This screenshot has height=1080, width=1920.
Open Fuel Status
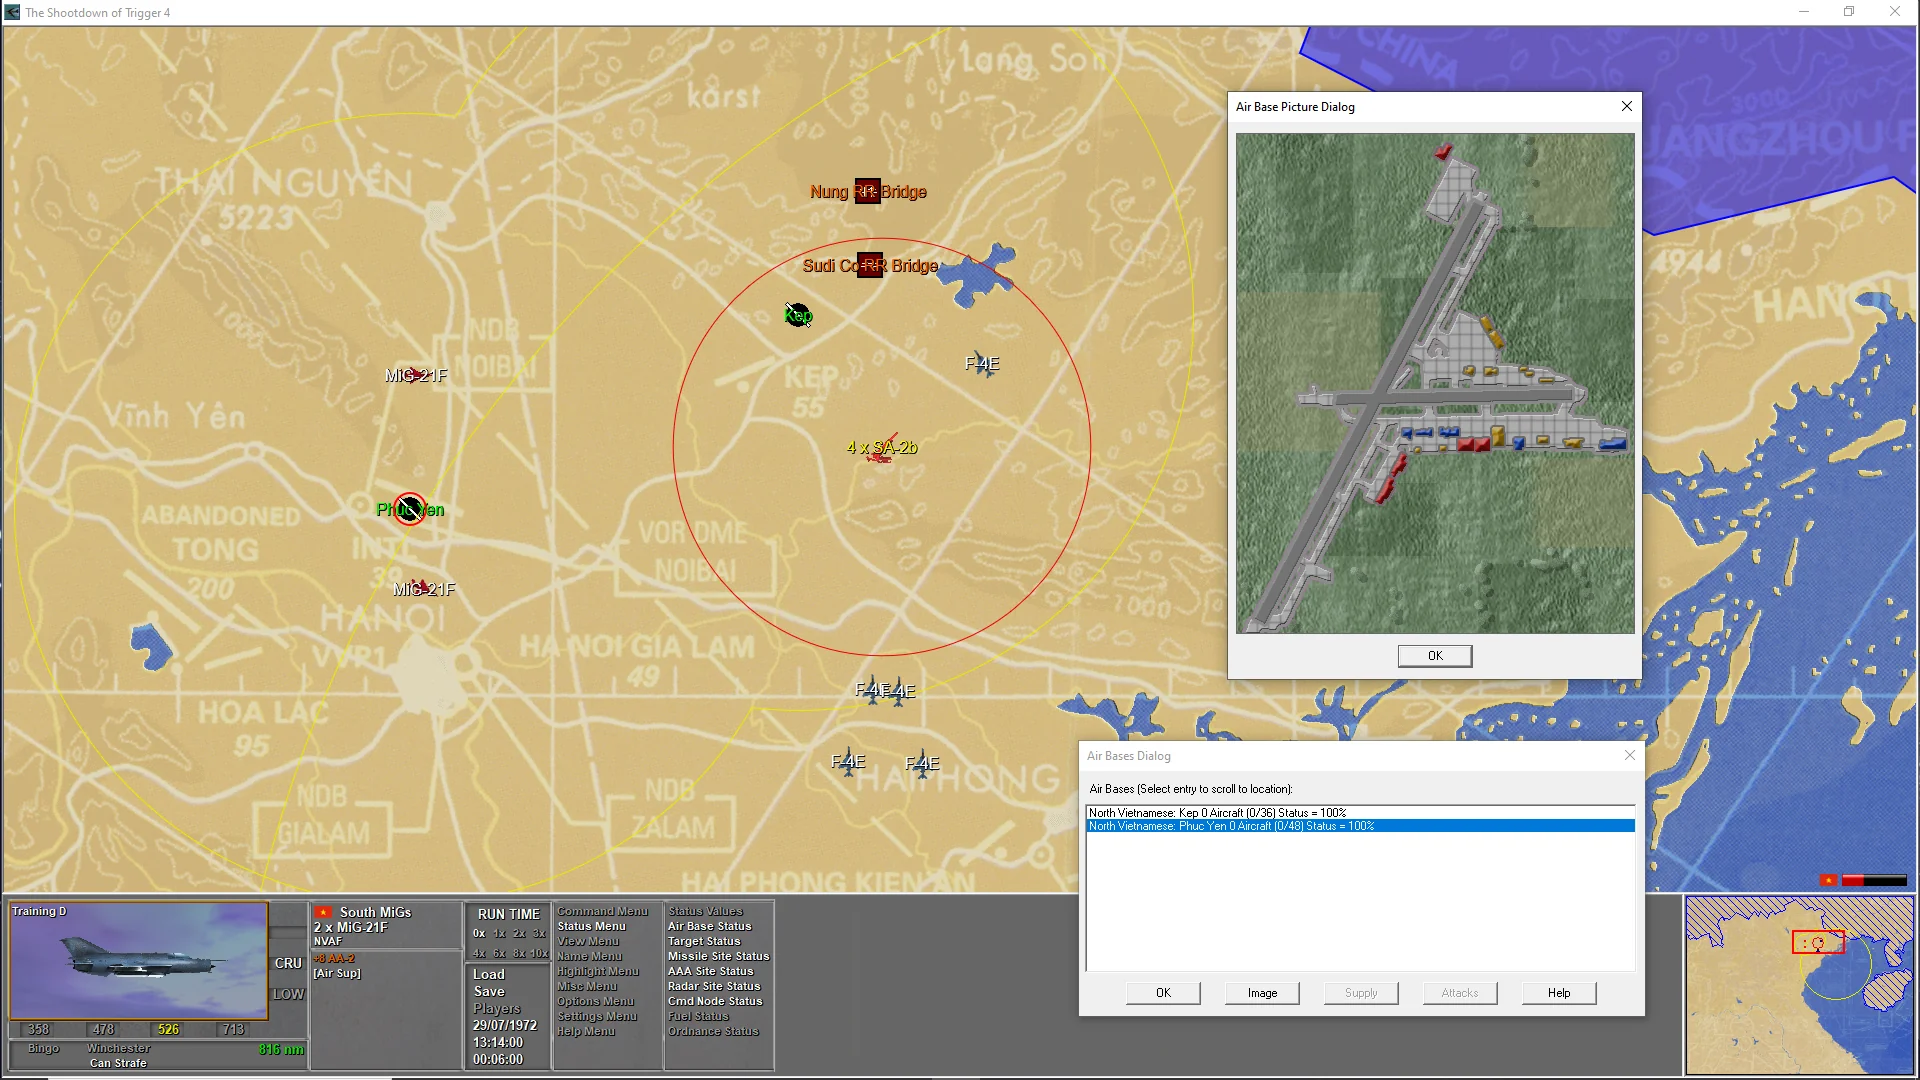click(698, 1016)
